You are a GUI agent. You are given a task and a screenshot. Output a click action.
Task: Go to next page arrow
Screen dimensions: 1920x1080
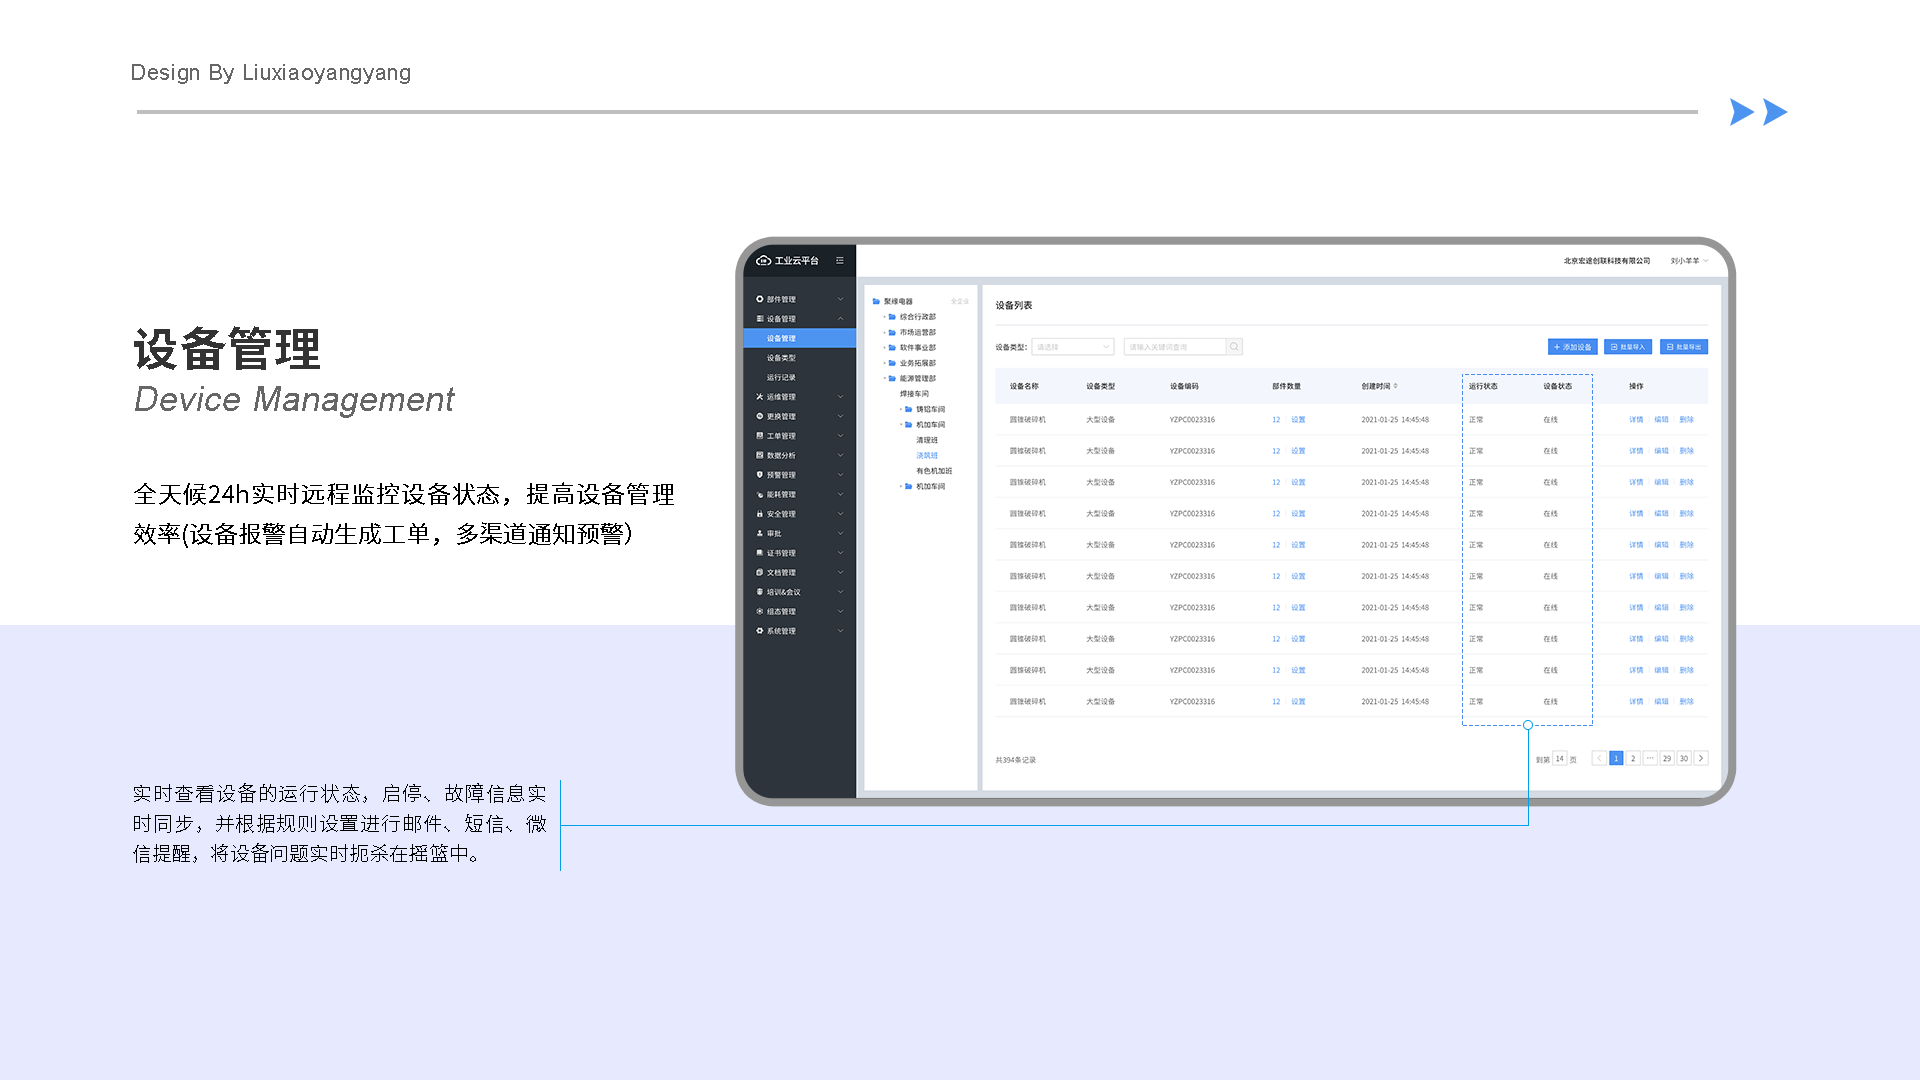(1701, 758)
